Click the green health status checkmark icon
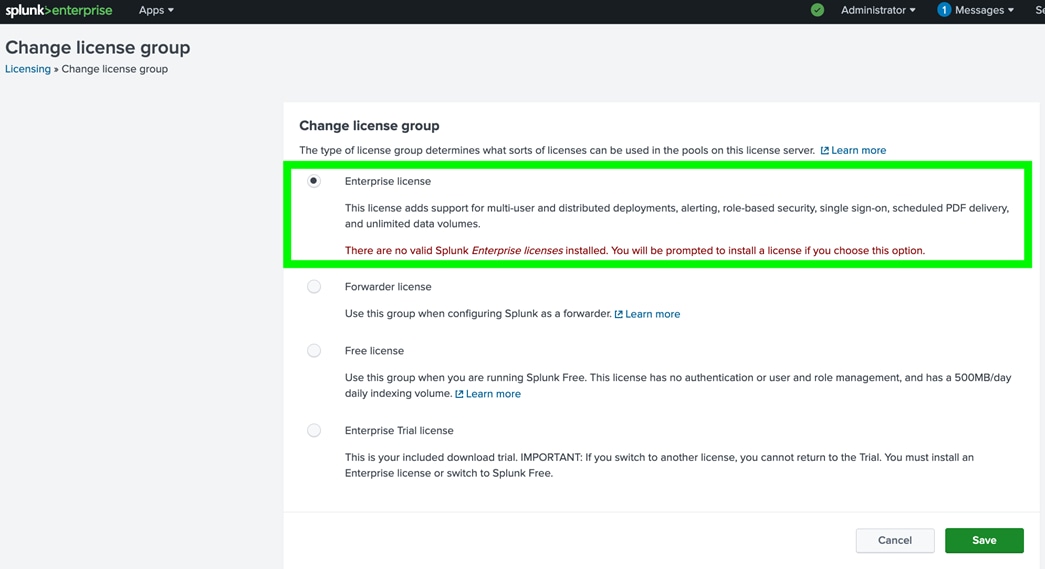The width and height of the screenshot is (1045, 569). pos(817,10)
